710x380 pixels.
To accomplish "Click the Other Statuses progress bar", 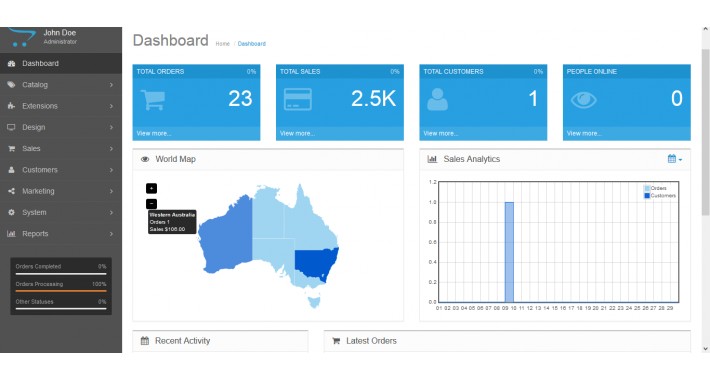I will point(61,309).
